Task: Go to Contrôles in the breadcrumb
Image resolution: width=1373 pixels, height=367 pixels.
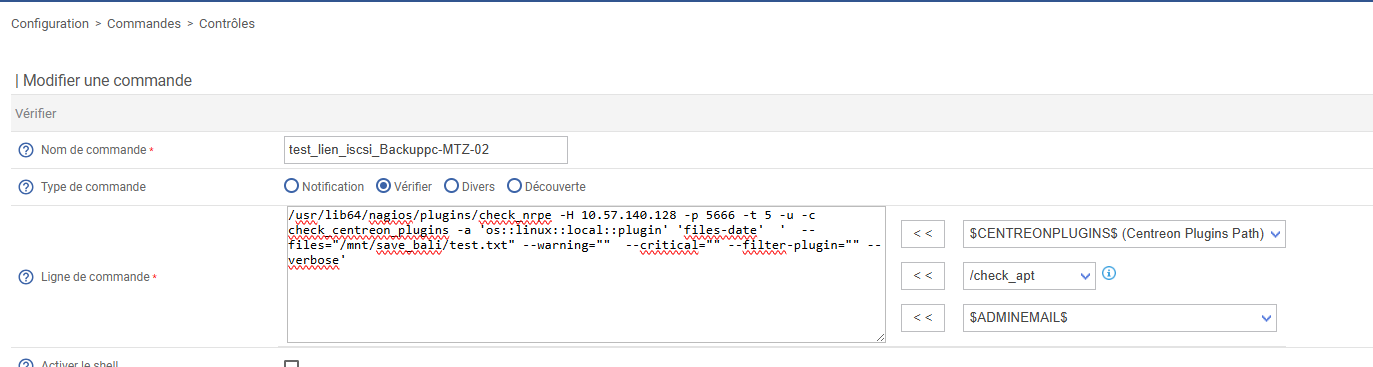Action: tap(226, 23)
